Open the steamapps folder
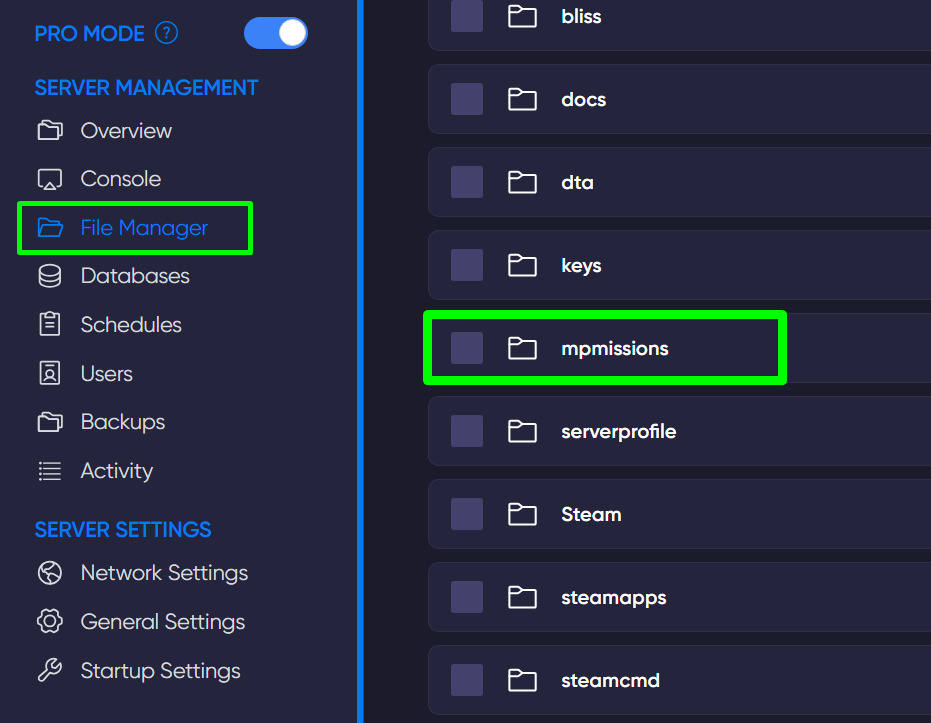The image size is (931, 723). pyautogui.click(x=613, y=598)
